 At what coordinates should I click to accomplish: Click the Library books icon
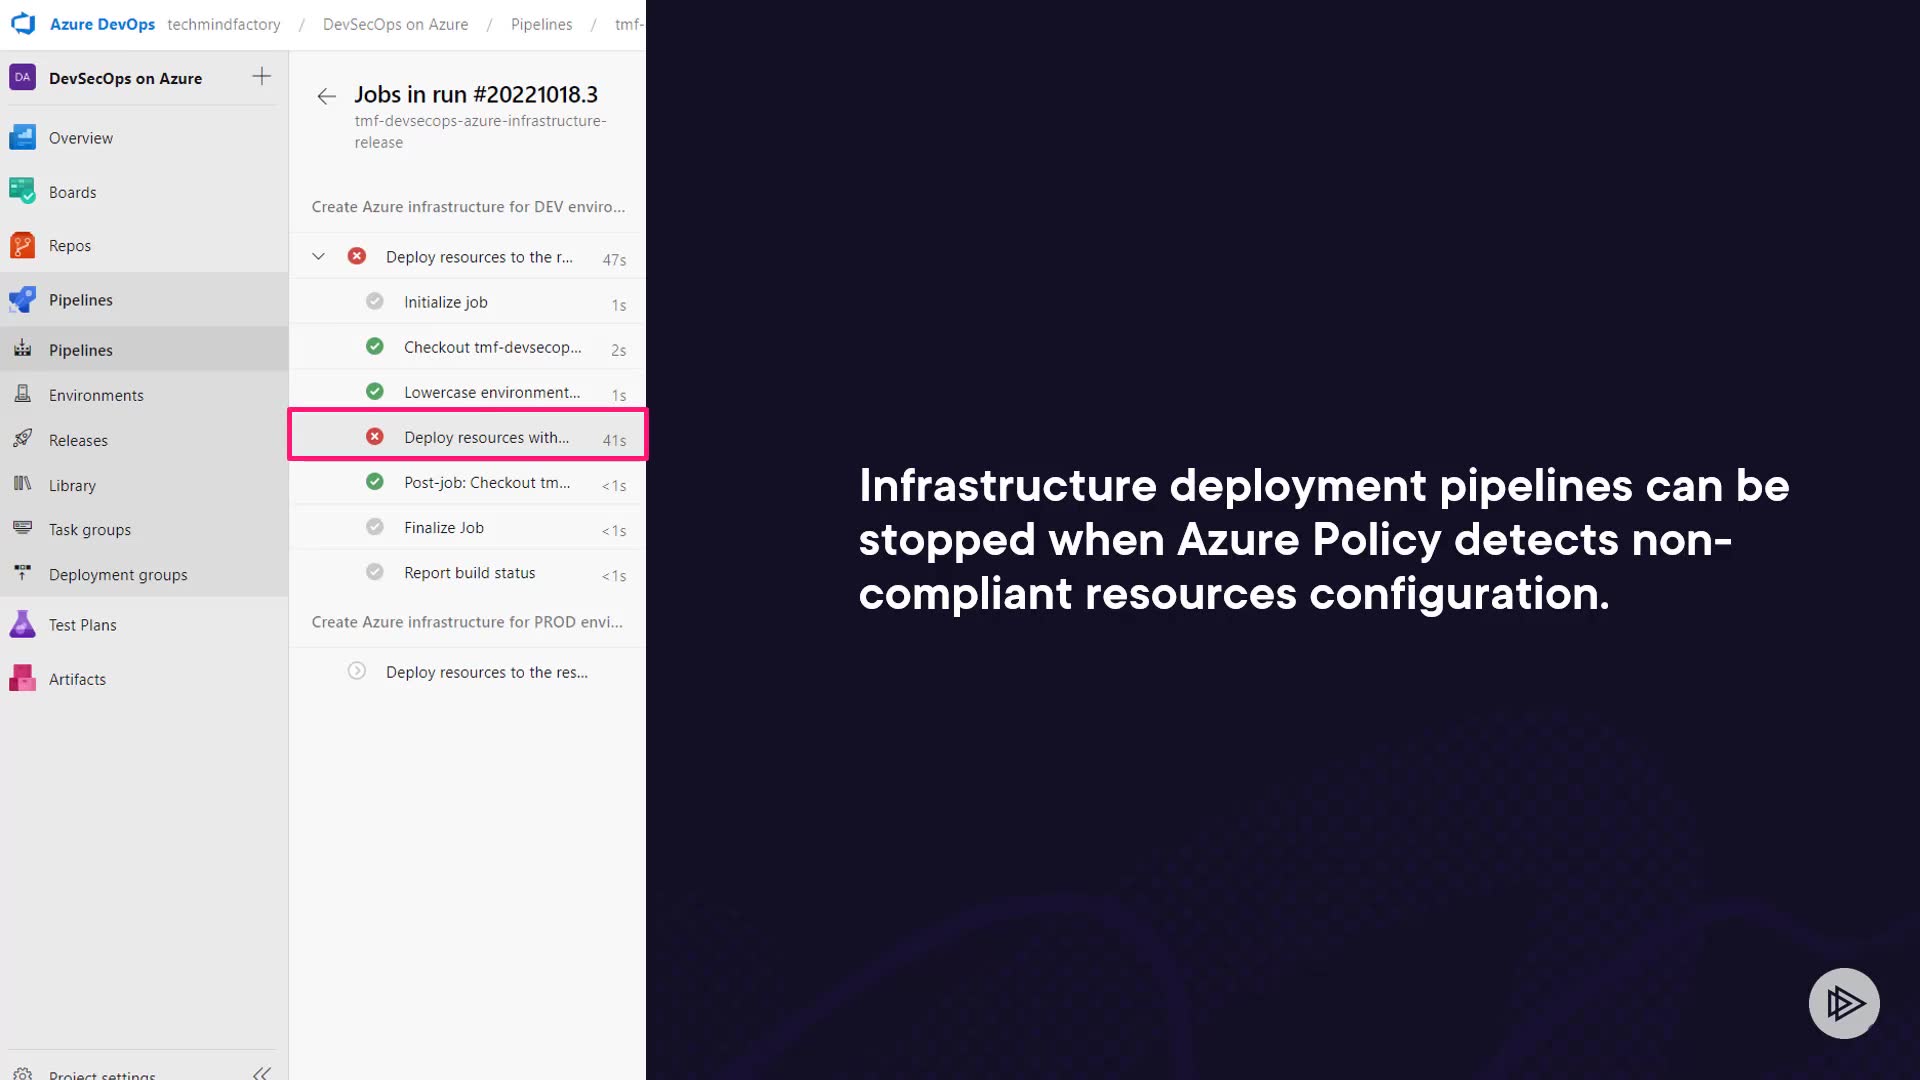coord(22,484)
